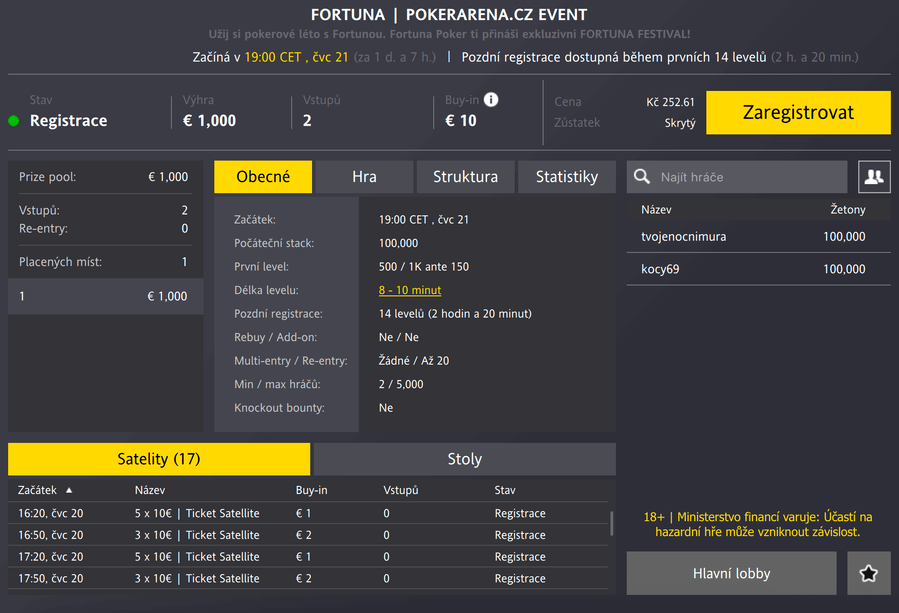Sort players by Název header
899x613 pixels.
(x=656, y=209)
